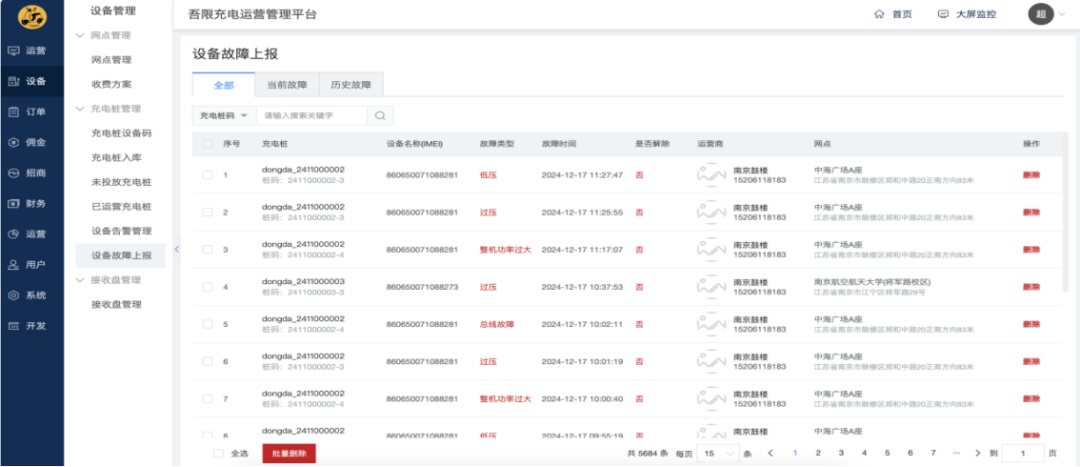1080x467 pixels.
Task: Open the 接收盘管理 submenu item
Action: [116, 304]
